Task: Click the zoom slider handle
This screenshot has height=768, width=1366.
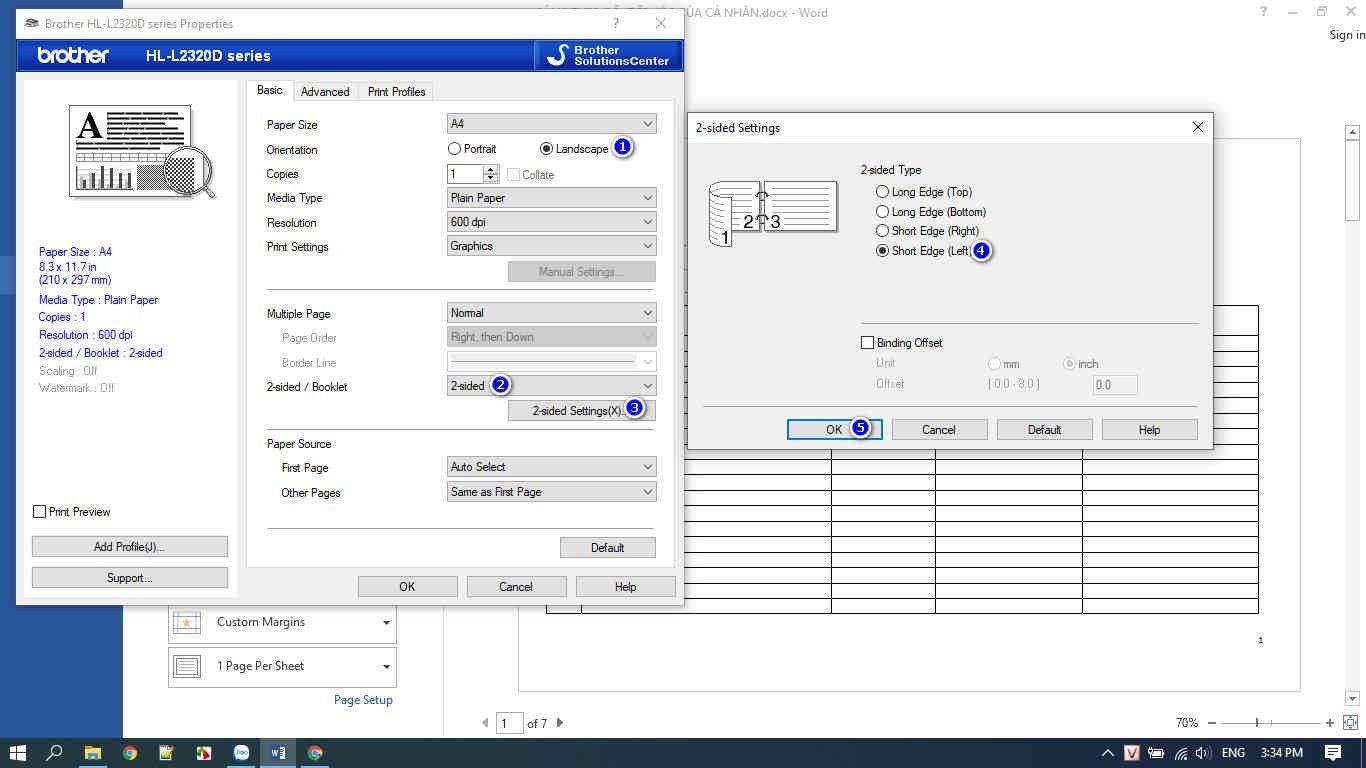Action: (1257, 723)
